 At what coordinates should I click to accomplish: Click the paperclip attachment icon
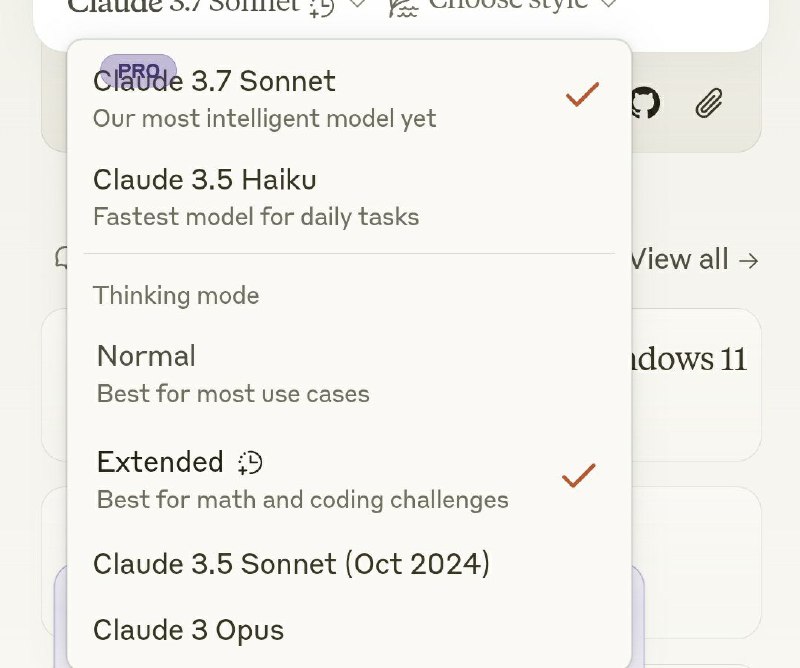click(x=710, y=102)
